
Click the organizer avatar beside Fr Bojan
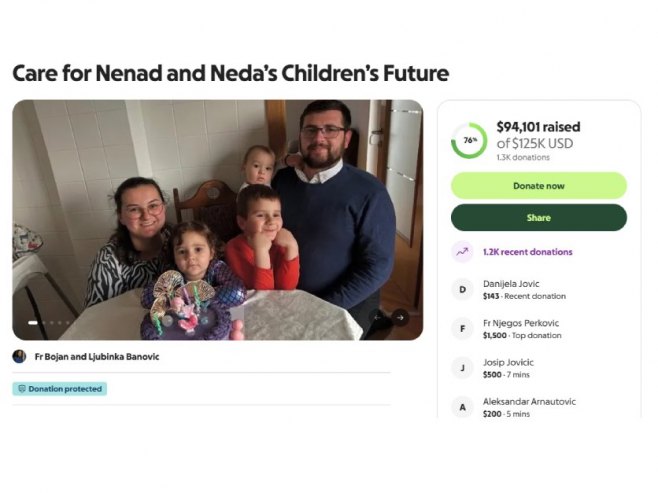pos(19,356)
